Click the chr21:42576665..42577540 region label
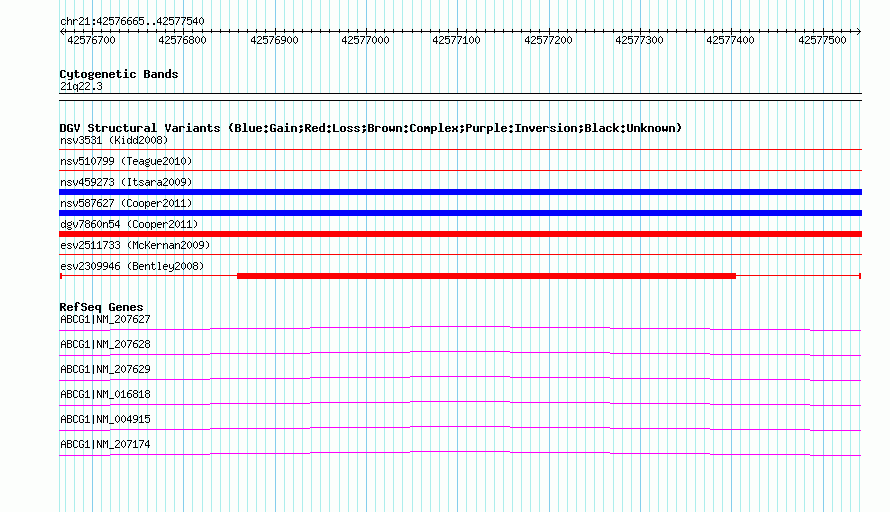This screenshot has width=890, height=512. 132,21
